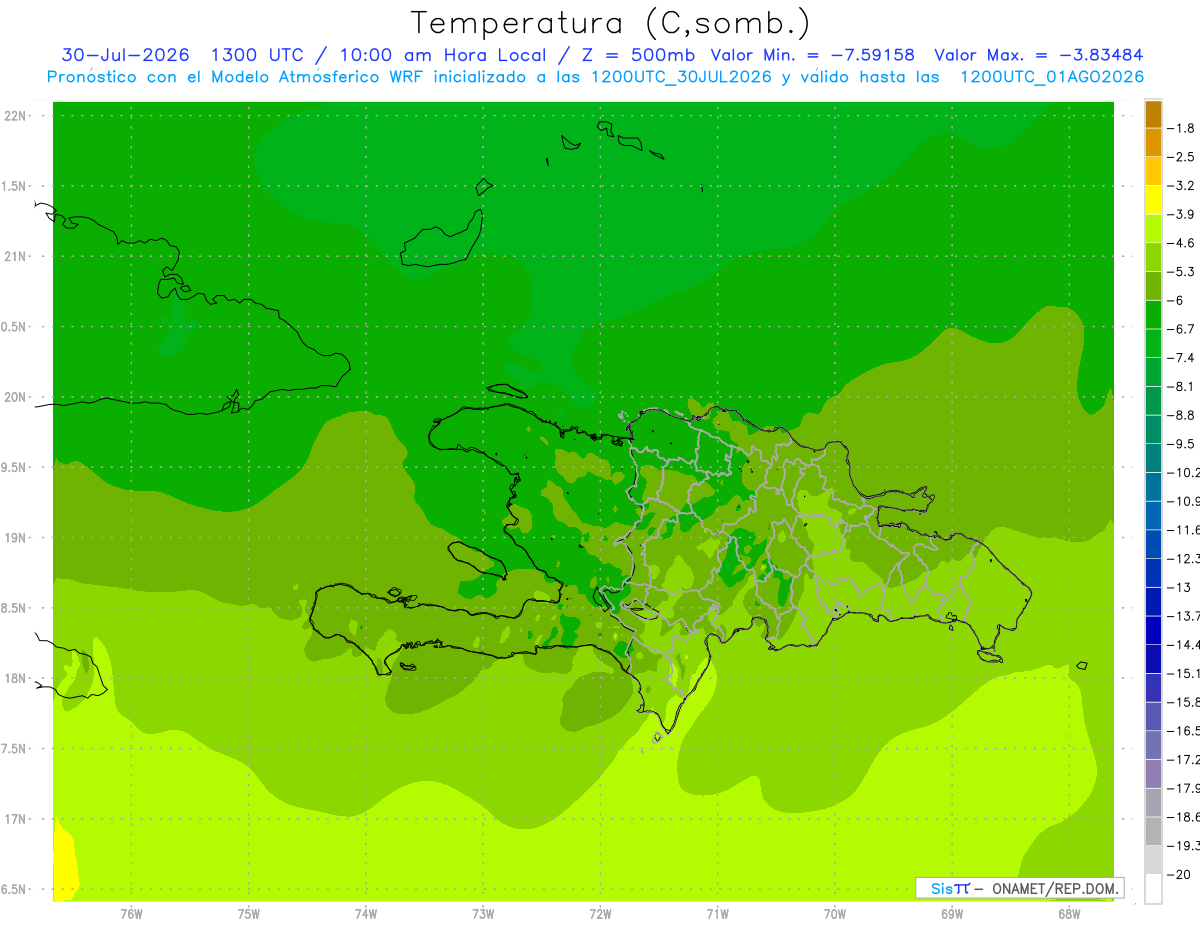Pick the lime legend swatch between -3.9 and -4.6
This screenshot has width=1200, height=927.
pos(1153,229)
